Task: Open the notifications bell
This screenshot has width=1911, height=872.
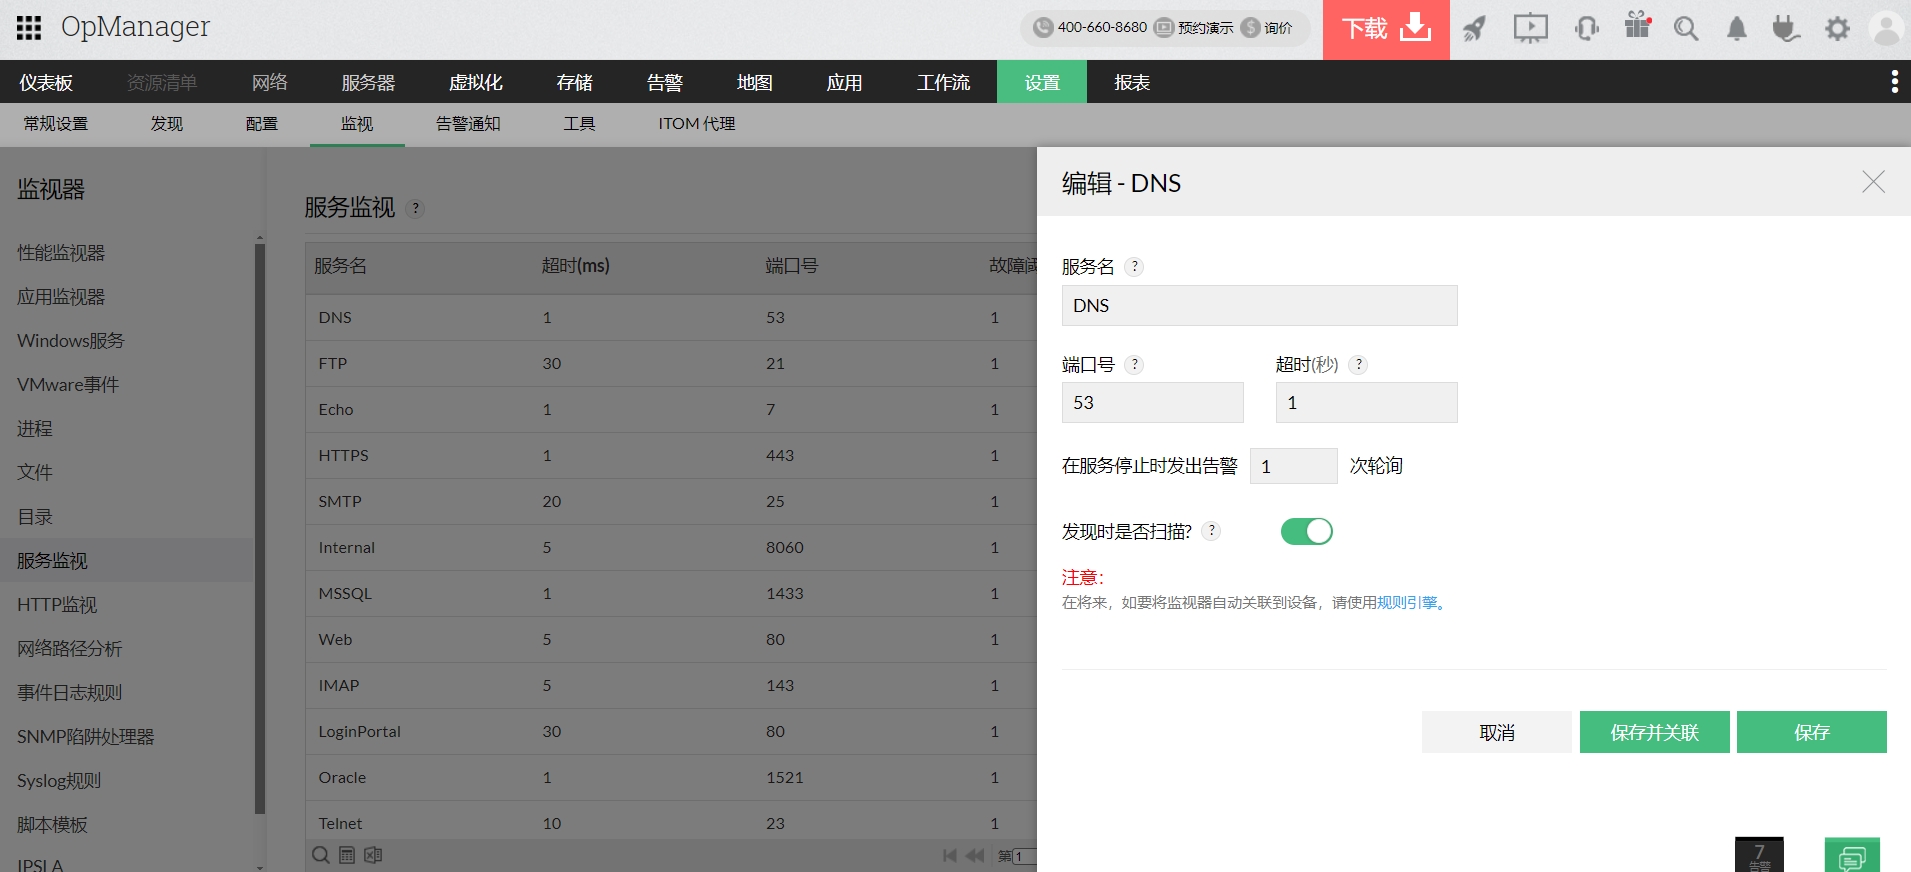Action: [1737, 29]
